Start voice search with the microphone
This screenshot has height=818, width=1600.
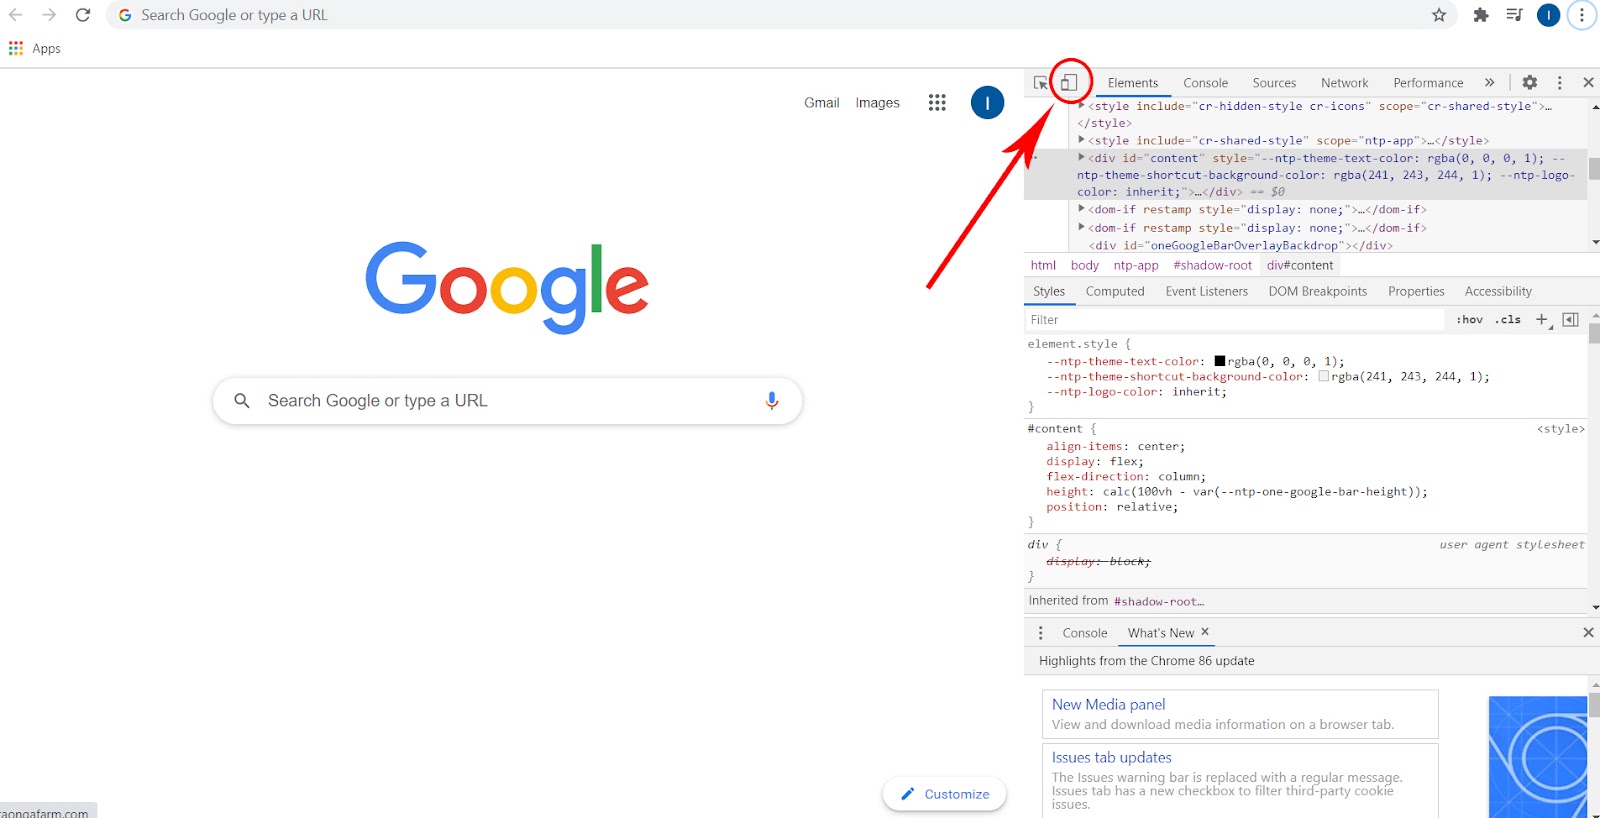772,401
